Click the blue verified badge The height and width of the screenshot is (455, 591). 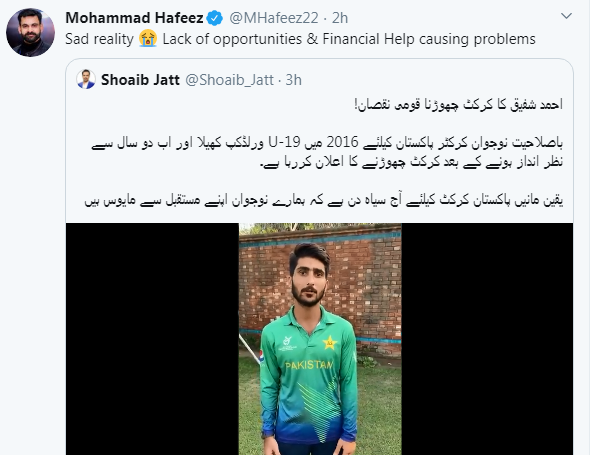point(215,18)
